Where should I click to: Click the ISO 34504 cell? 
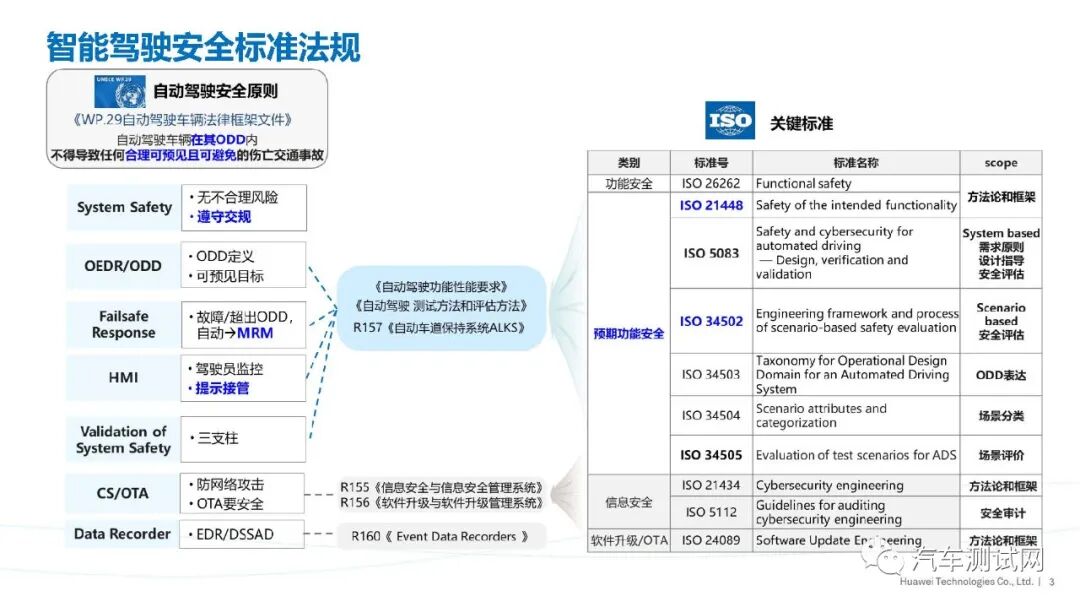click(x=712, y=415)
